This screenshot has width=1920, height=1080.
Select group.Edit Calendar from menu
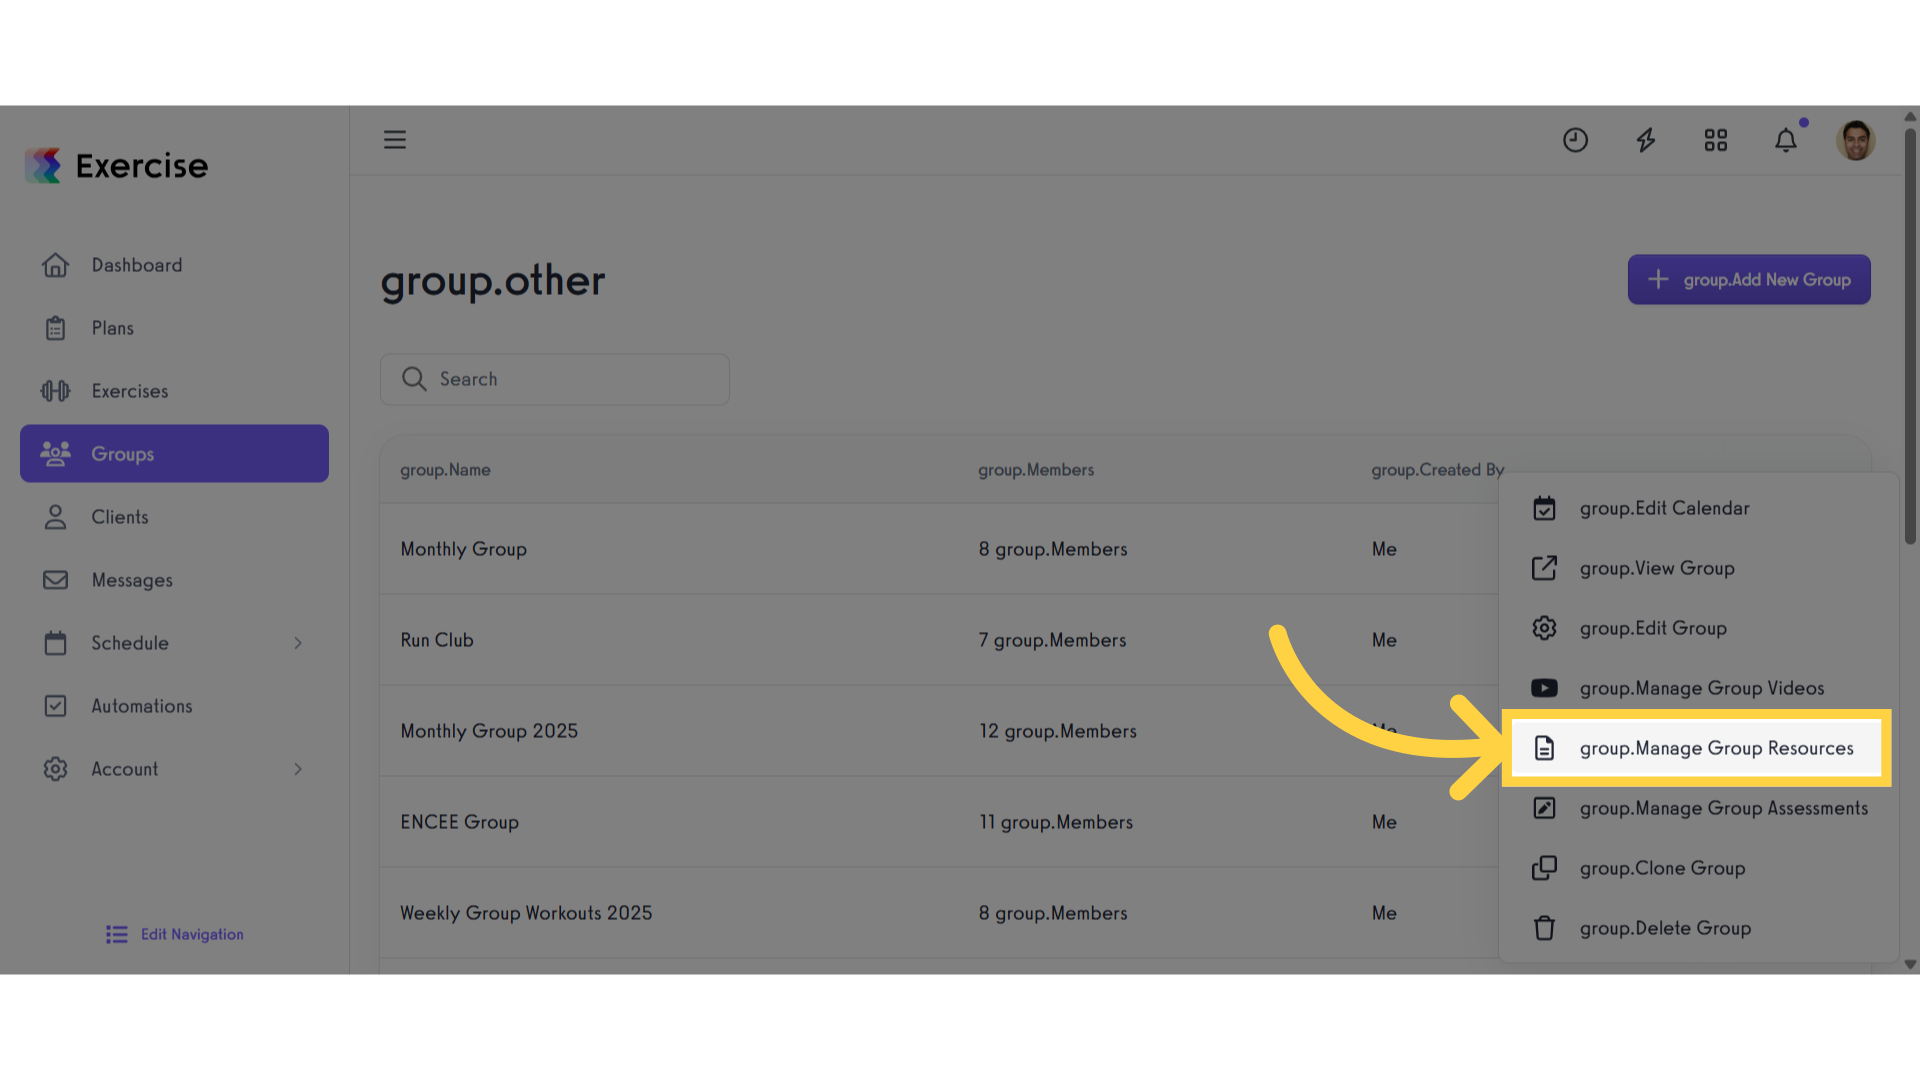(1664, 508)
